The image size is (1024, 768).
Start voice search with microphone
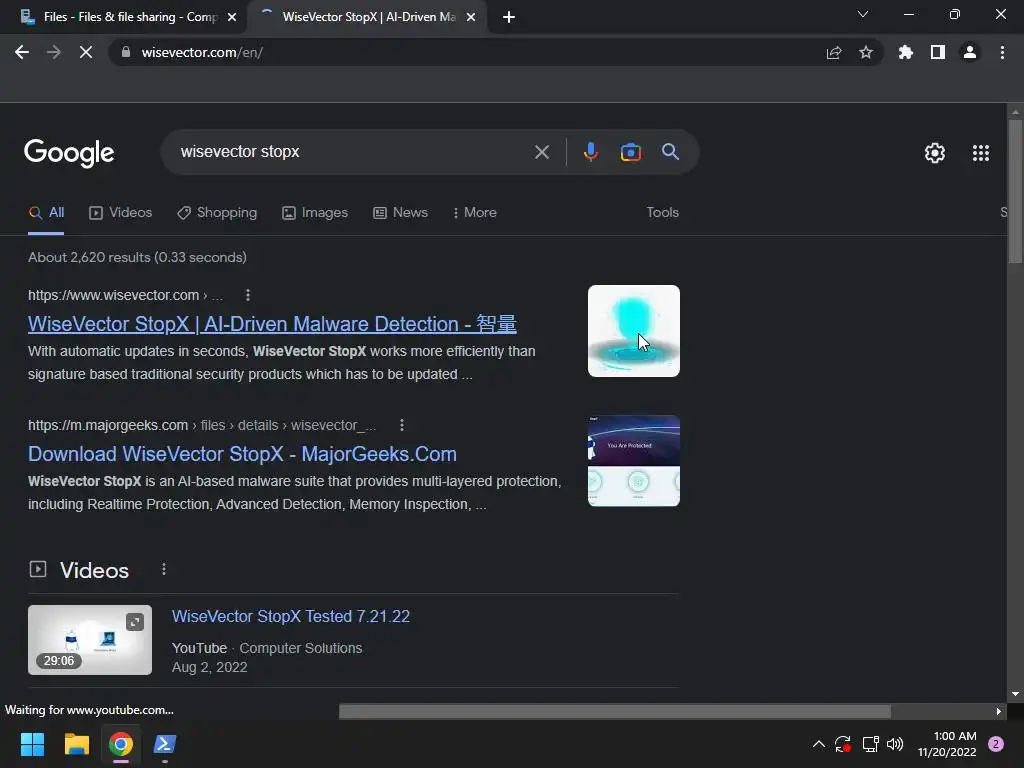590,152
